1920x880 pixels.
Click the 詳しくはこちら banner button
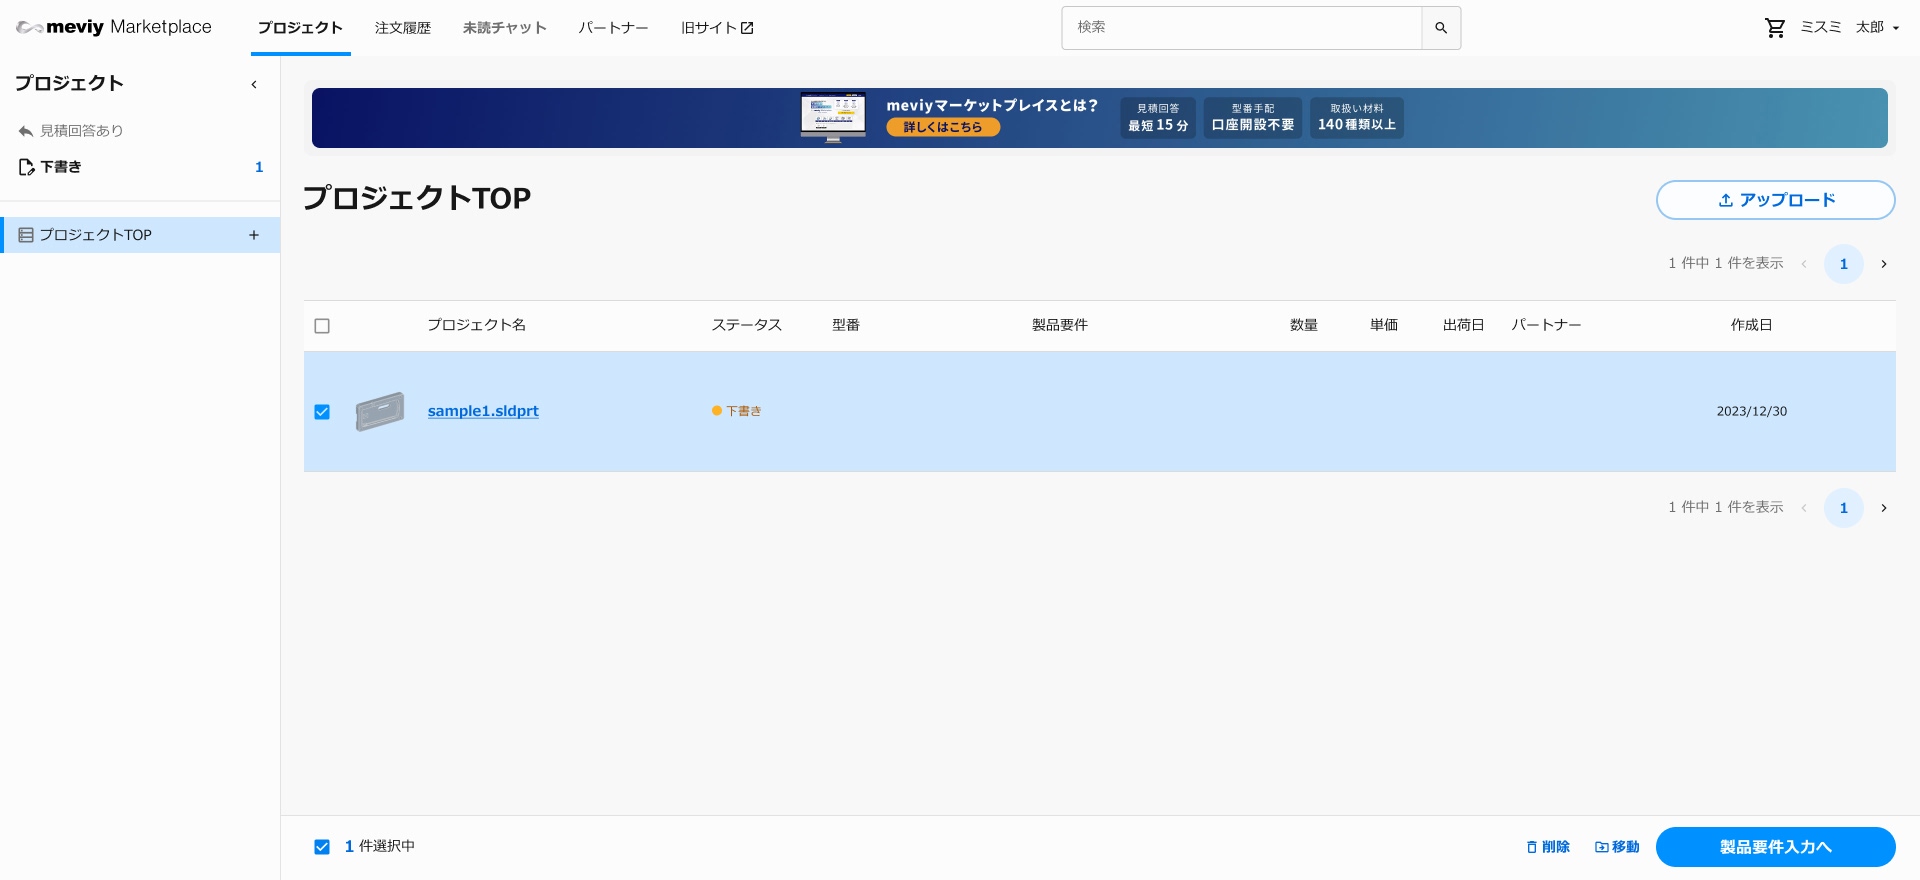[x=943, y=127]
